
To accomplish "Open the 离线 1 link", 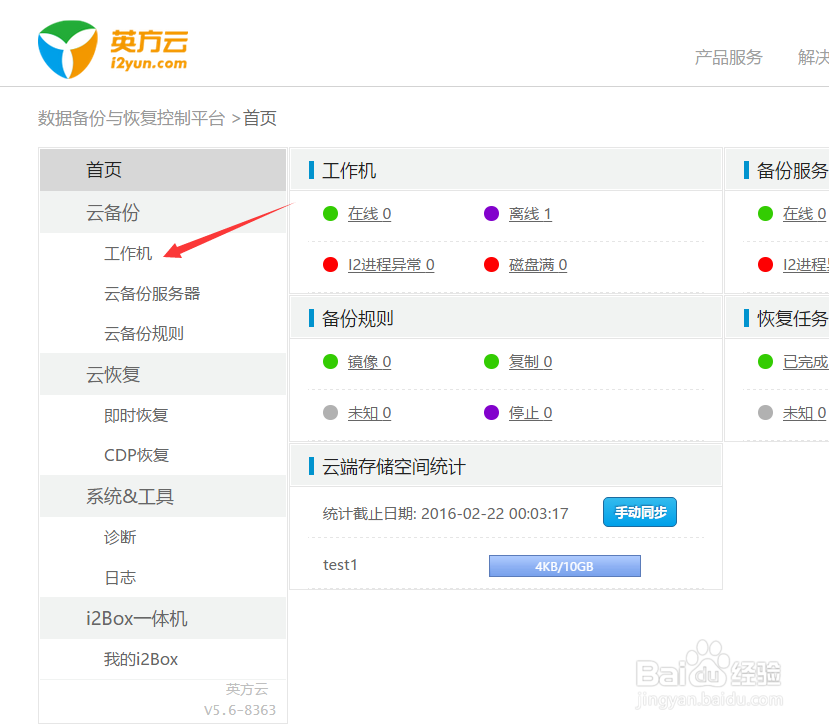I will [x=529, y=213].
